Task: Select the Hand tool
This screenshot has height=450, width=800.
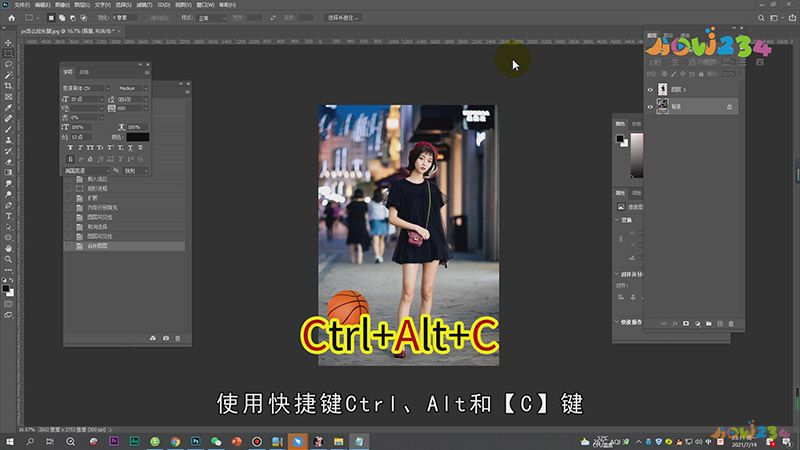Action: pyautogui.click(x=8, y=248)
